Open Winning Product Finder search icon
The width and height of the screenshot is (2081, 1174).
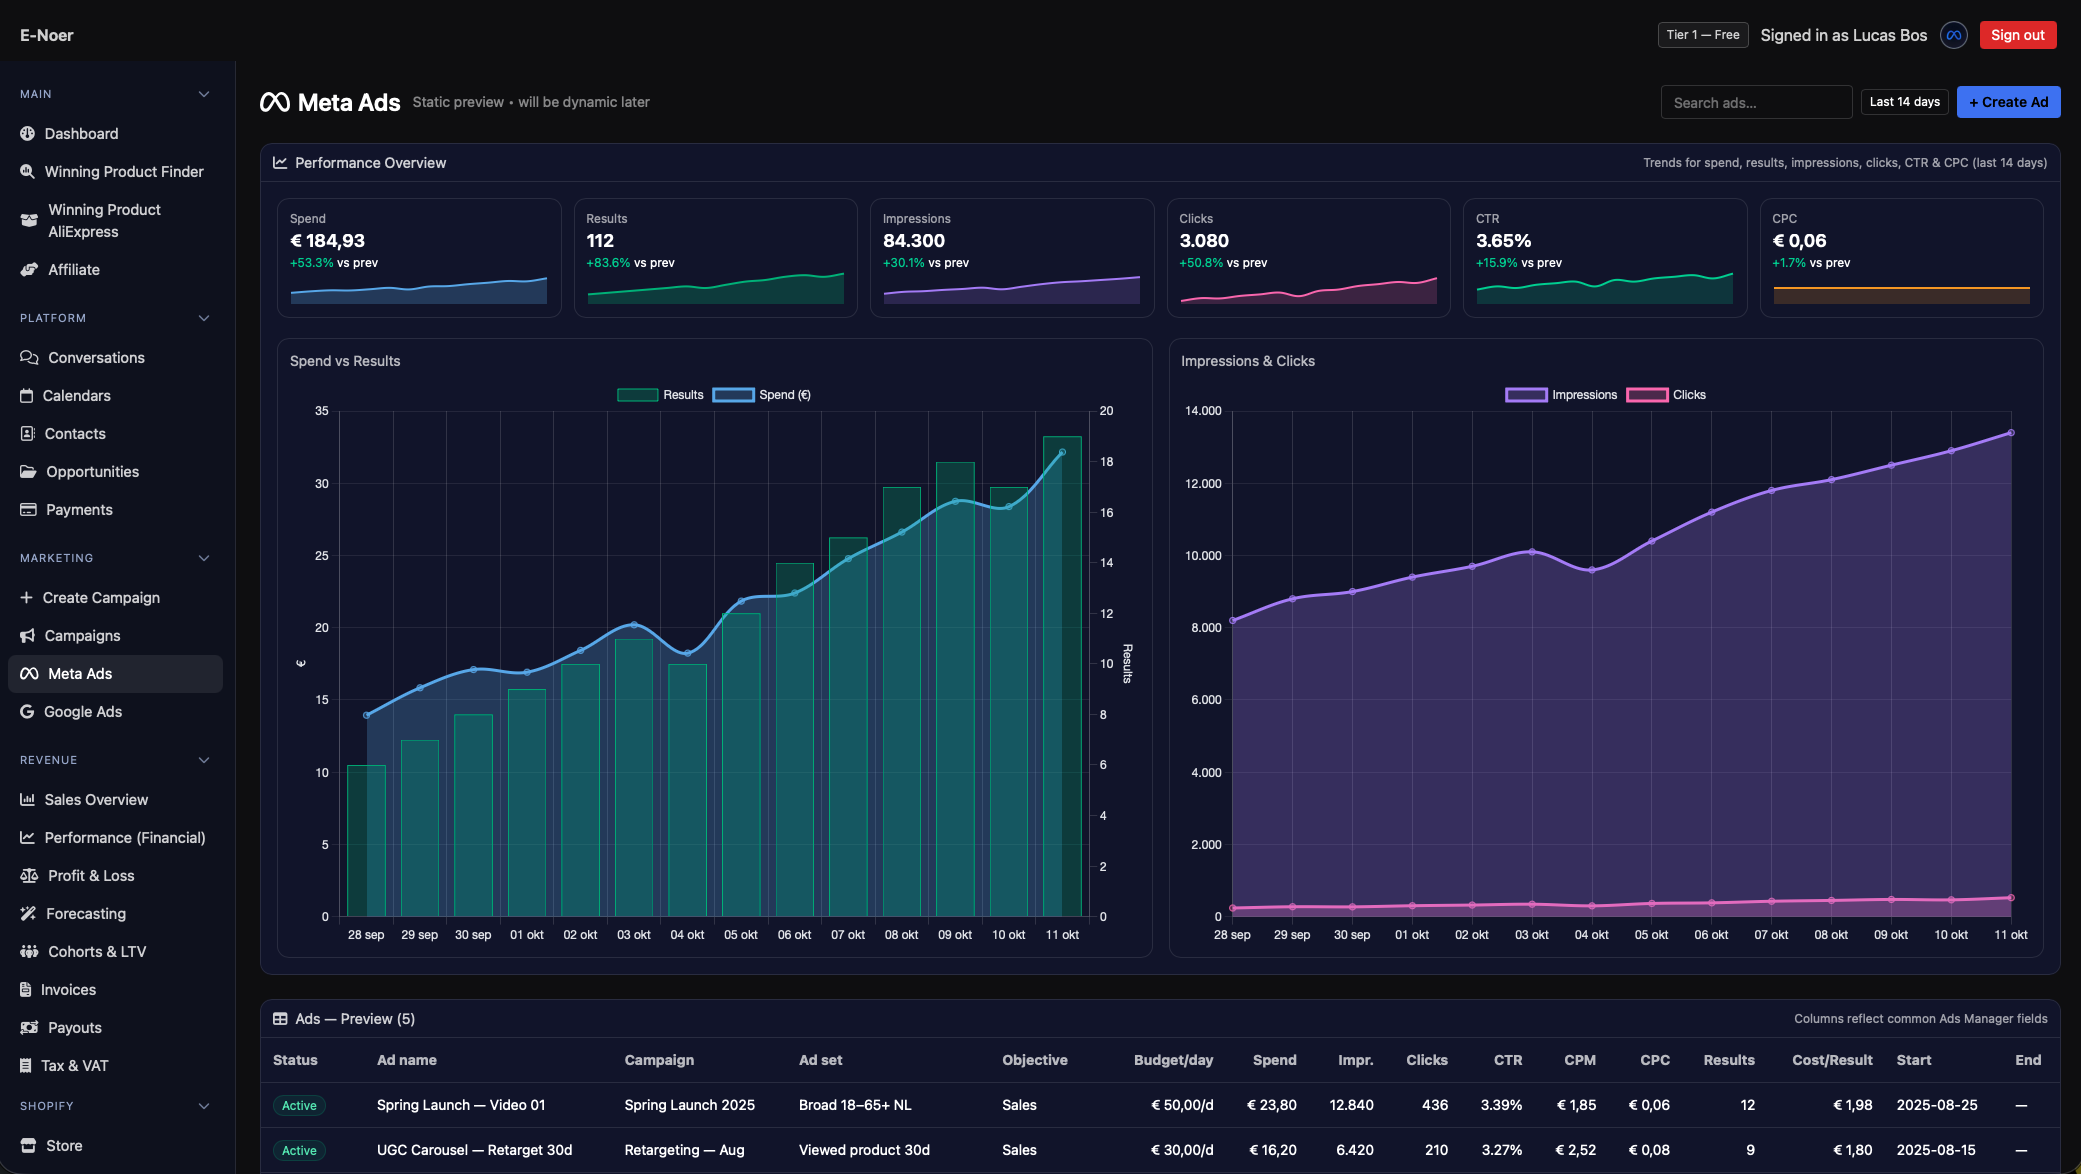click(28, 172)
